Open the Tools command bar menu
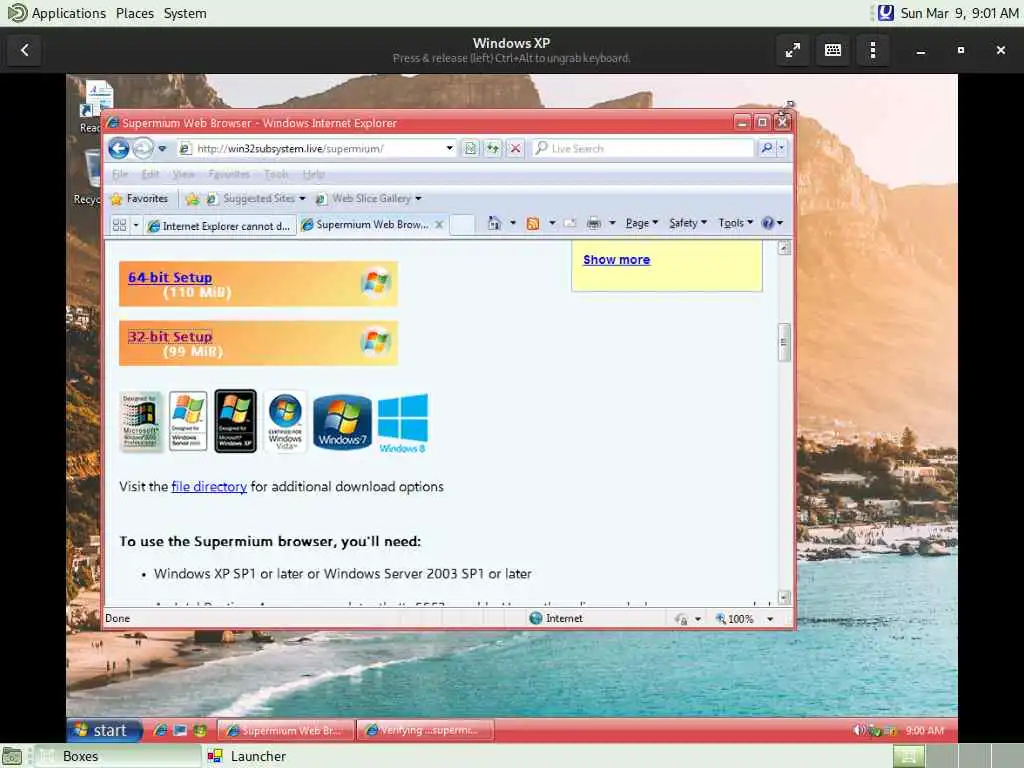This screenshot has width=1024, height=768. pyautogui.click(x=736, y=223)
